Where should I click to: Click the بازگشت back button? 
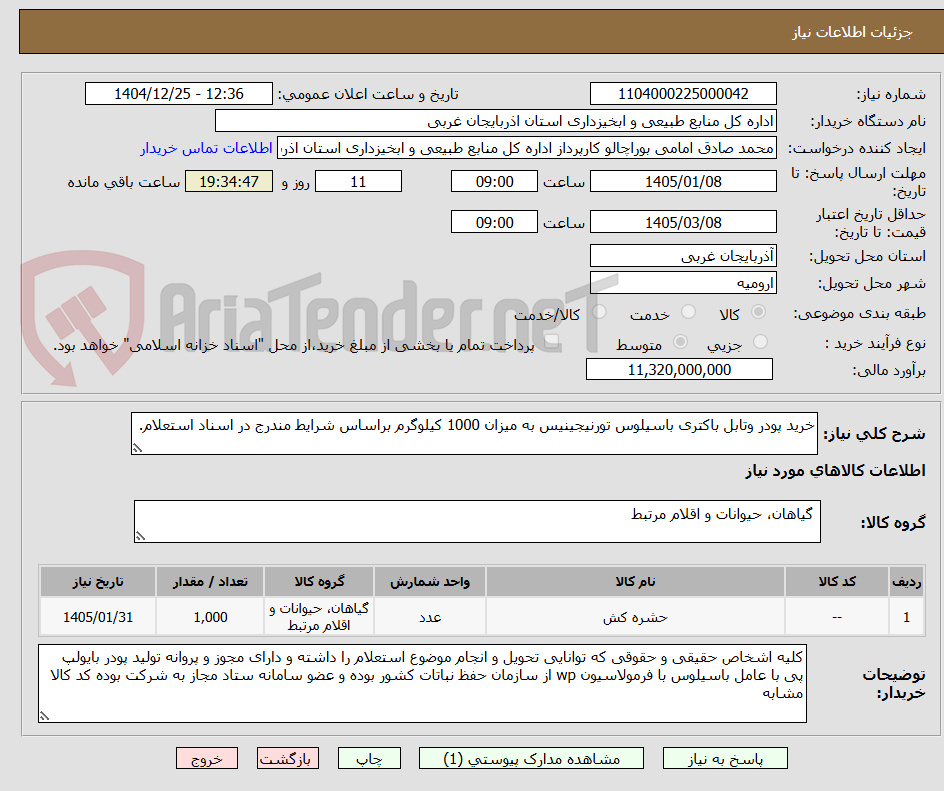coord(287,758)
